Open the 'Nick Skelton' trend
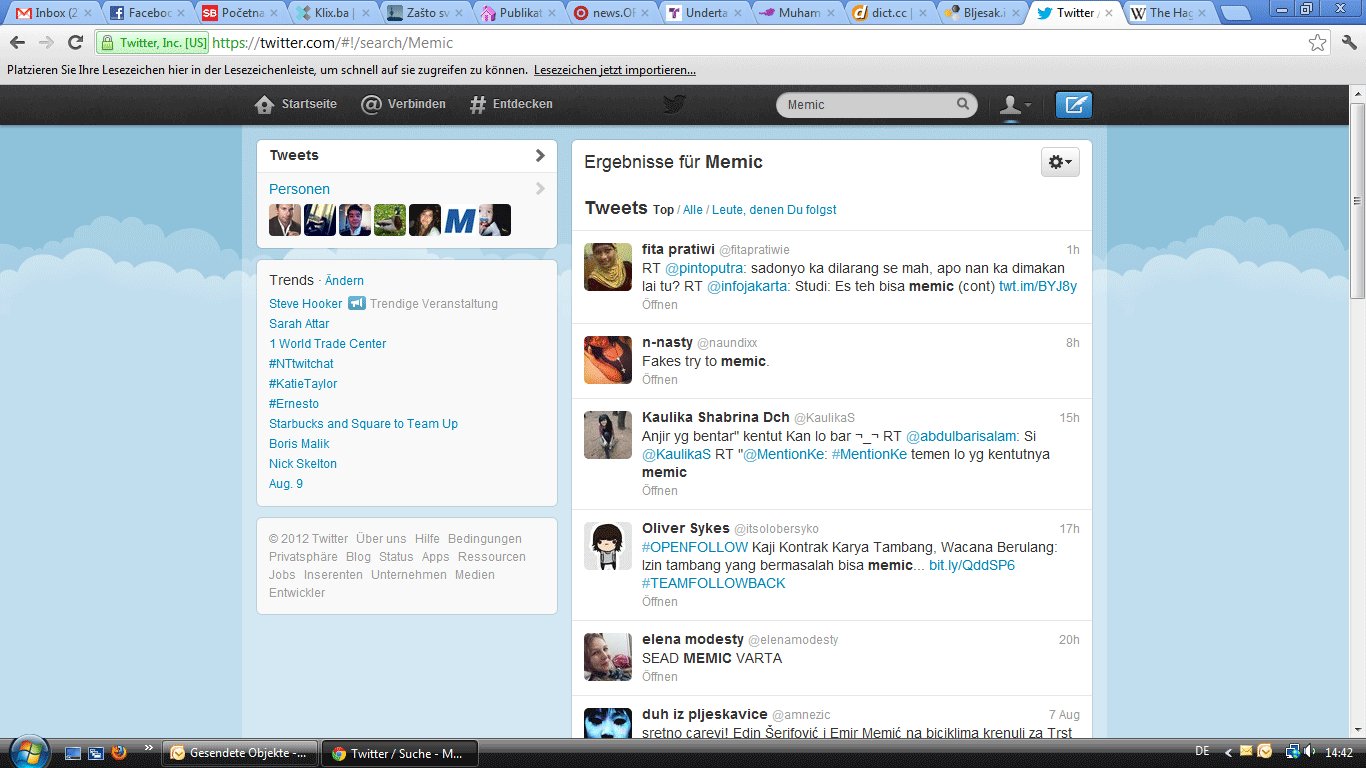The height and width of the screenshot is (768, 1366). click(x=303, y=464)
